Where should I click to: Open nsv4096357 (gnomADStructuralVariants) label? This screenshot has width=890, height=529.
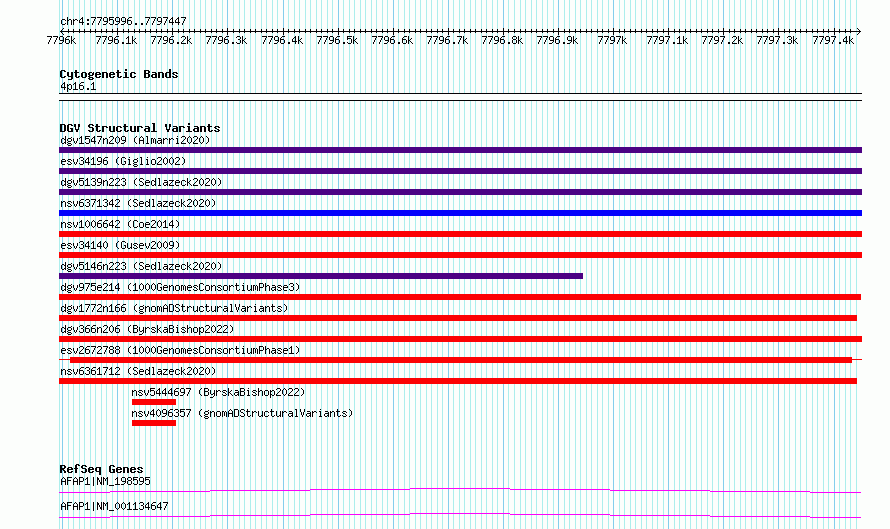click(242, 413)
